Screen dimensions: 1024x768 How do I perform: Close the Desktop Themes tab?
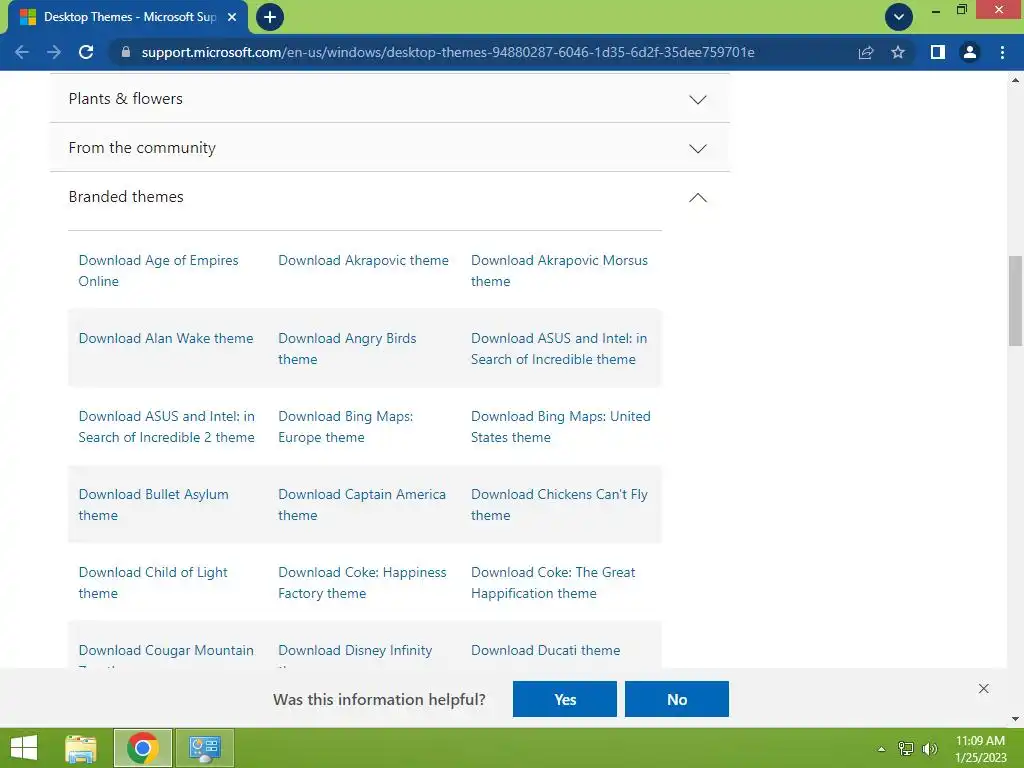(232, 17)
